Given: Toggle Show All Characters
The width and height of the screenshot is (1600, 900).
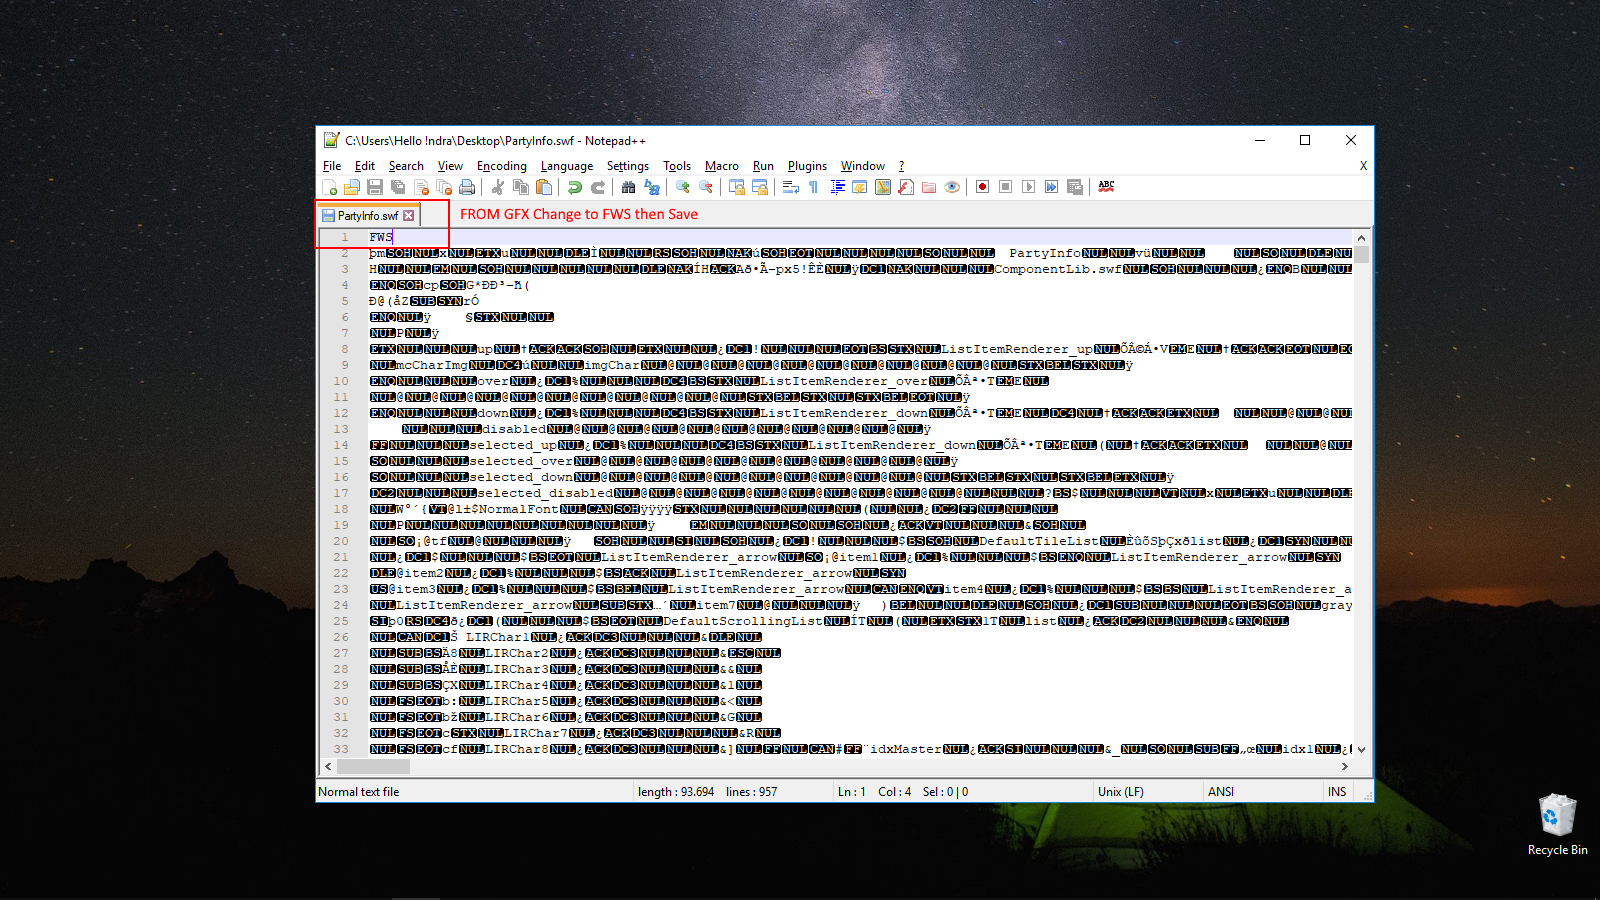Looking at the screenshot, I should pos(813,187).
